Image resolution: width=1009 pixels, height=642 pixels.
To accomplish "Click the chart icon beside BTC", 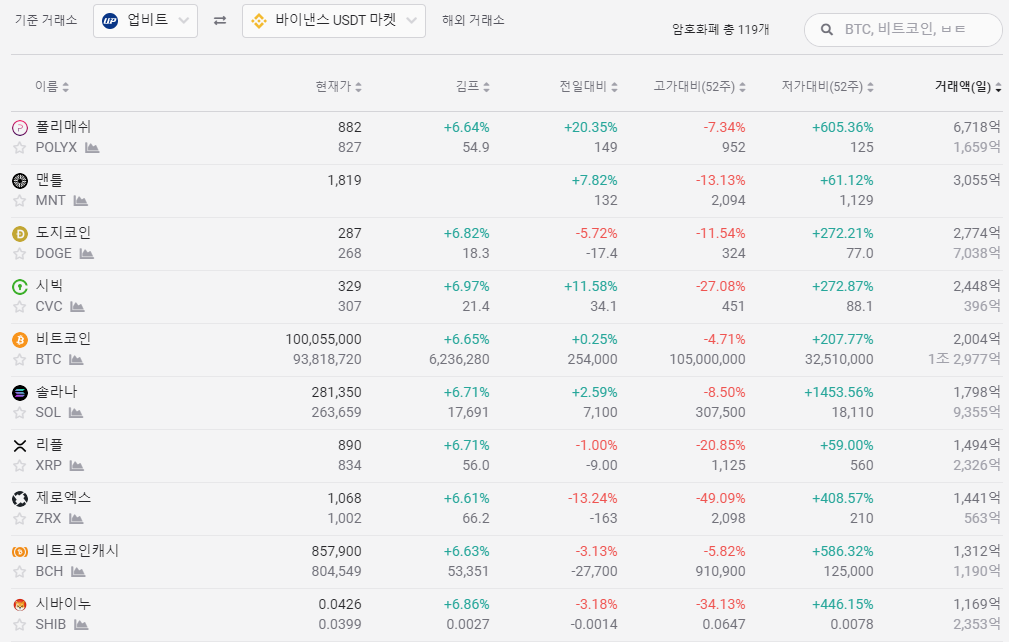I will click(x=76, y=360).
